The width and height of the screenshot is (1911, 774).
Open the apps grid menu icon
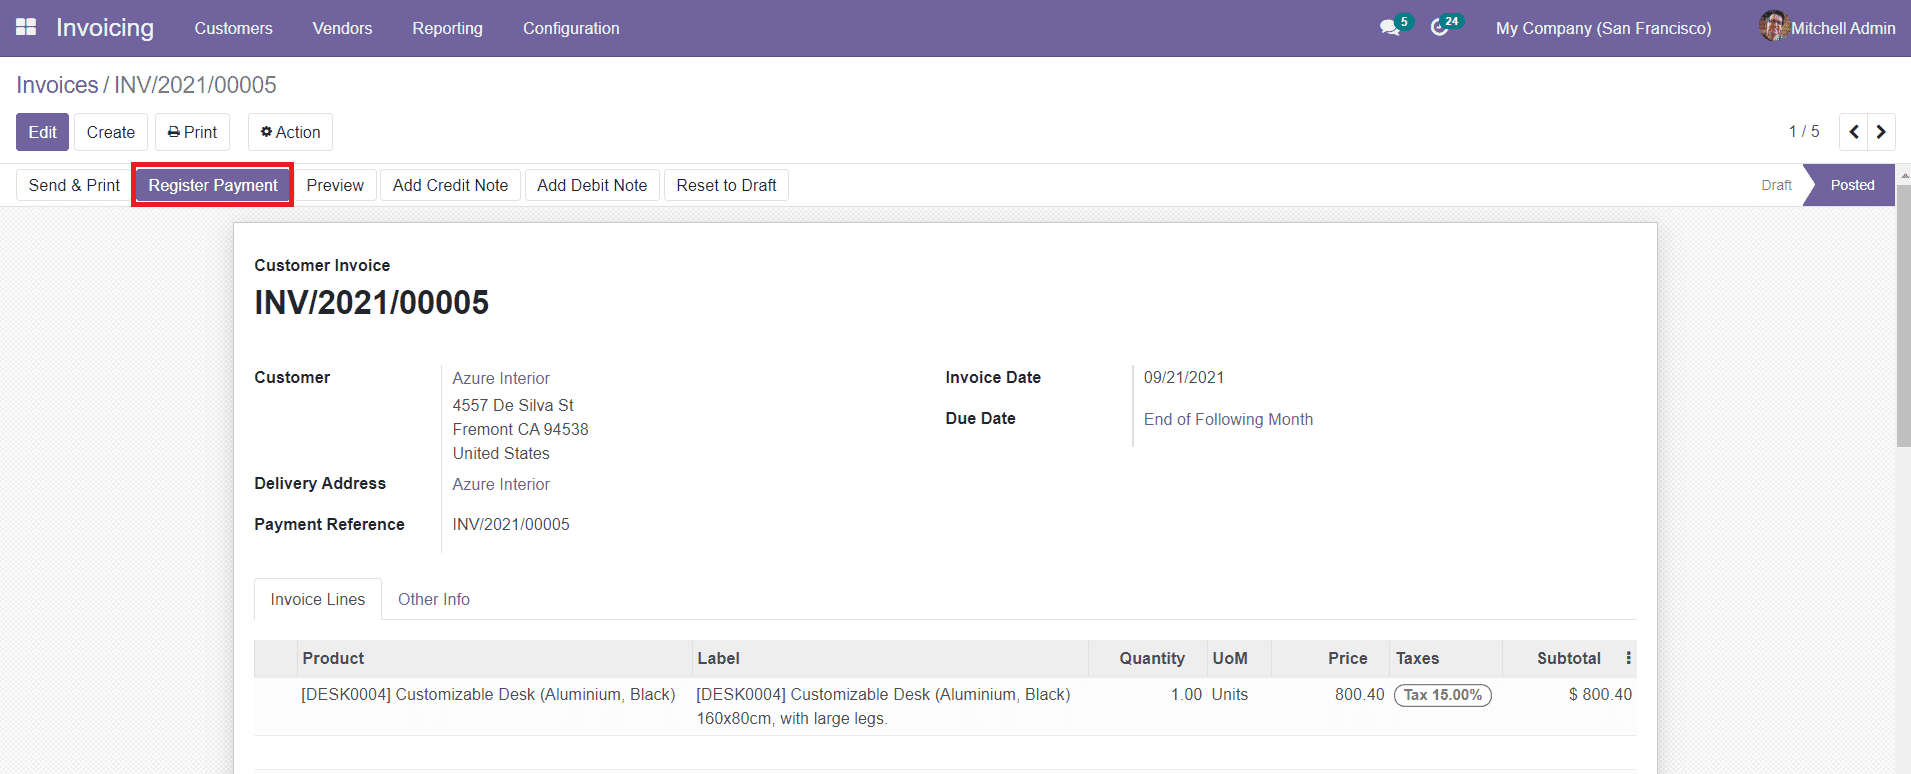click(26, 27)
